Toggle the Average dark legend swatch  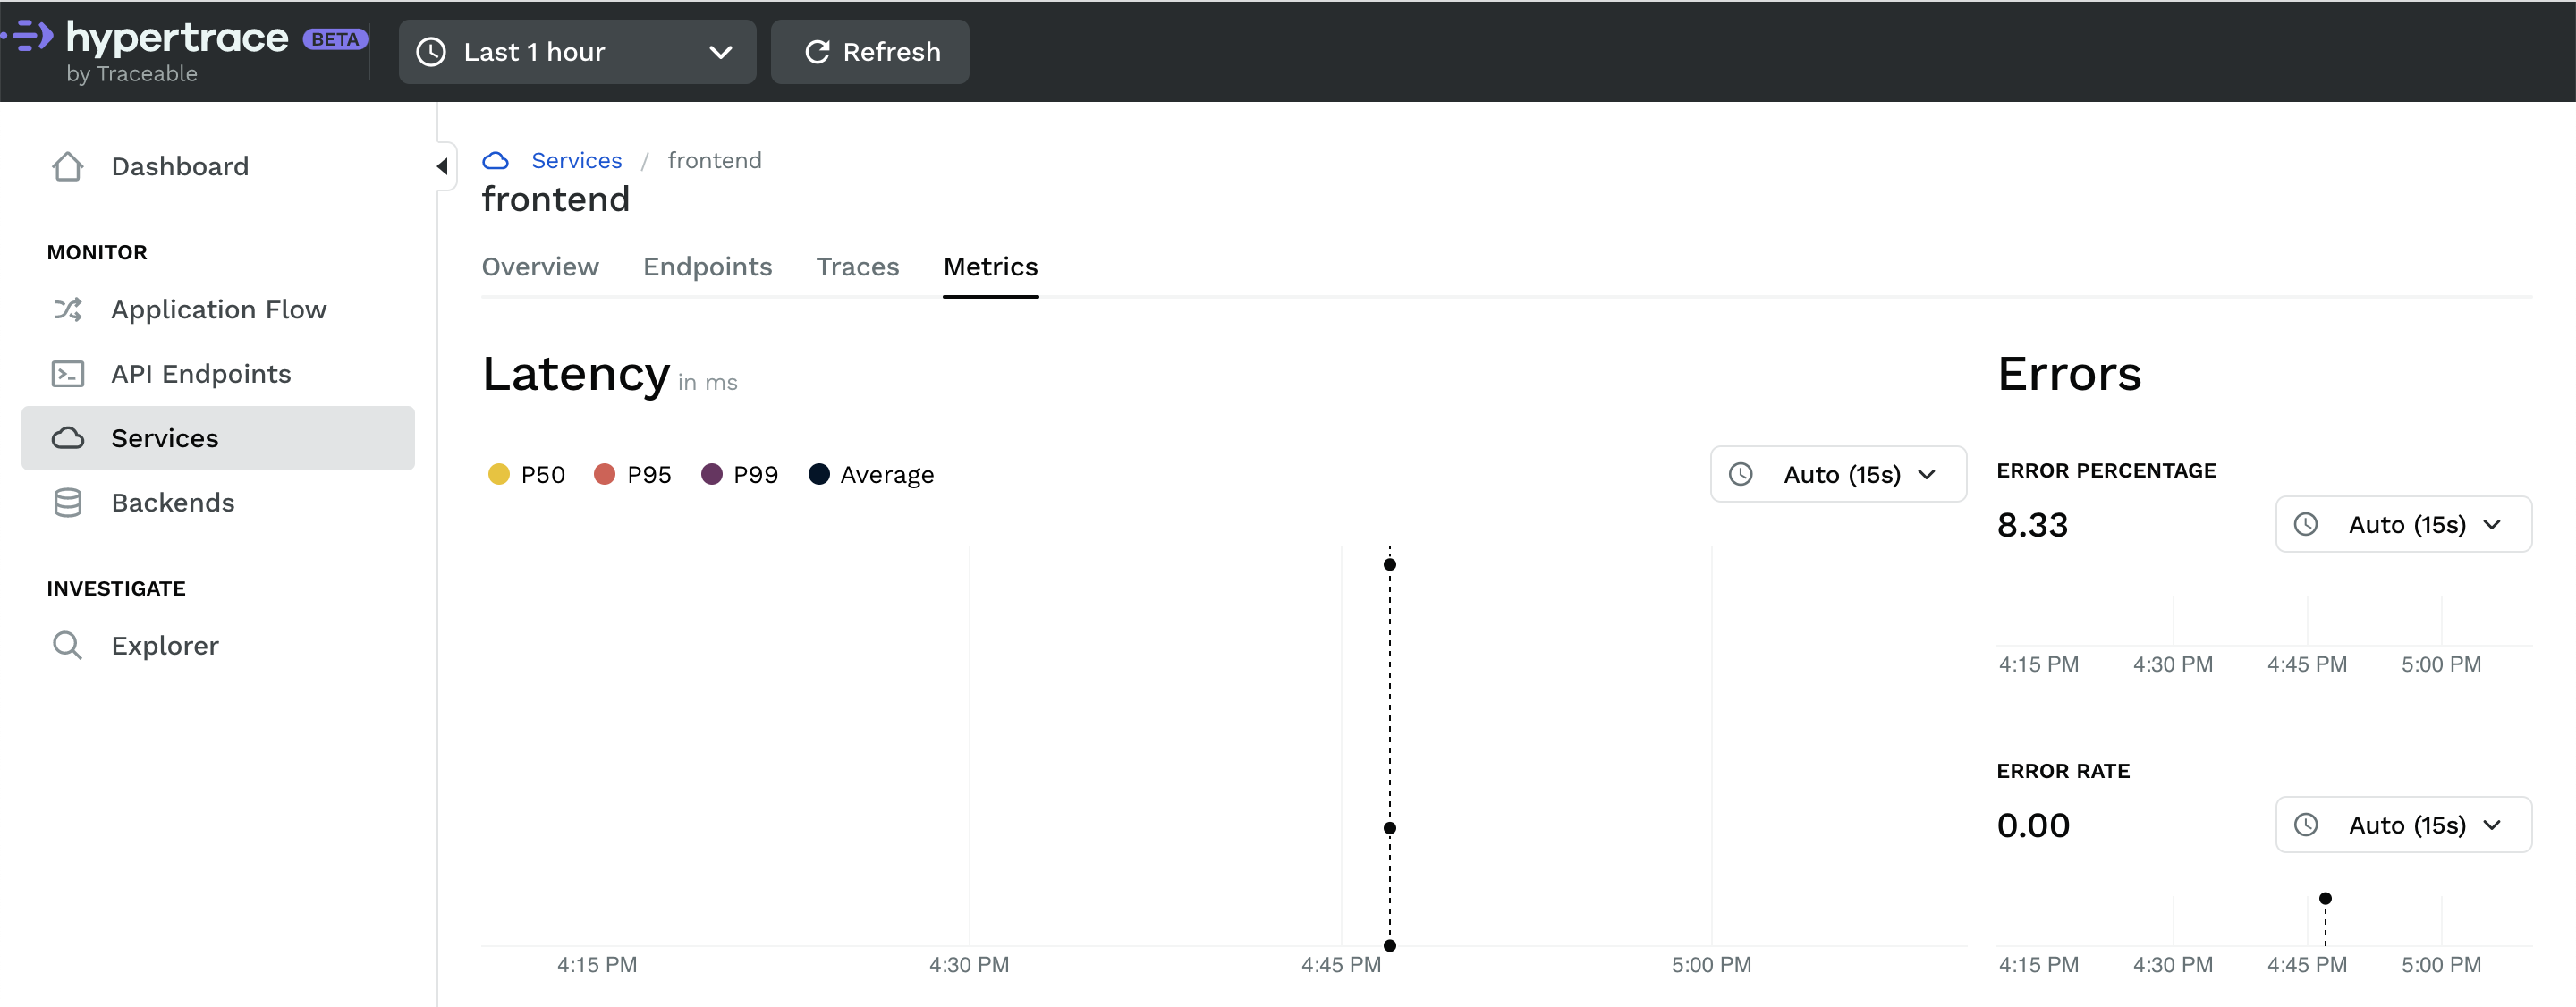click(819, 474)
